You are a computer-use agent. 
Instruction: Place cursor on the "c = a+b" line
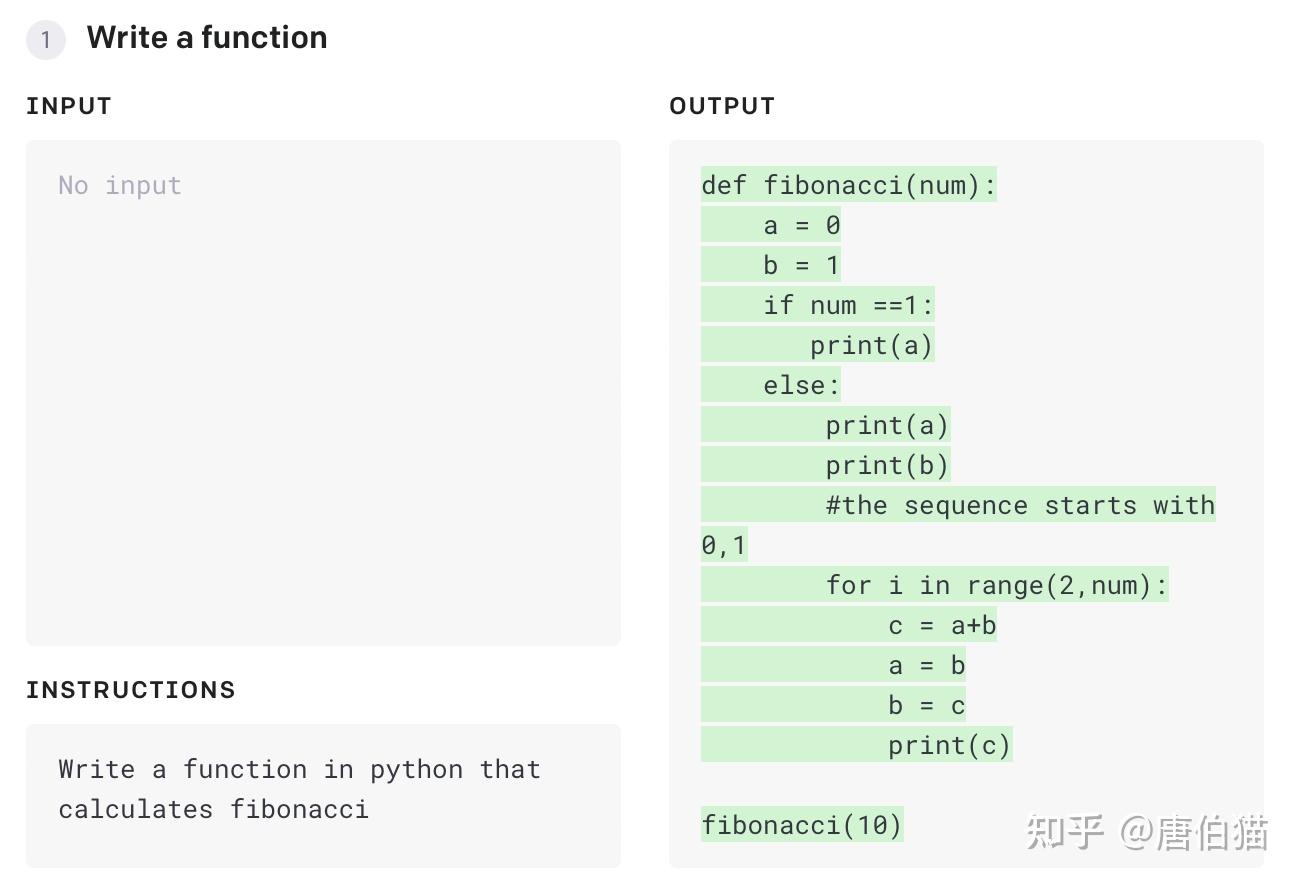(x=942, y=625)
